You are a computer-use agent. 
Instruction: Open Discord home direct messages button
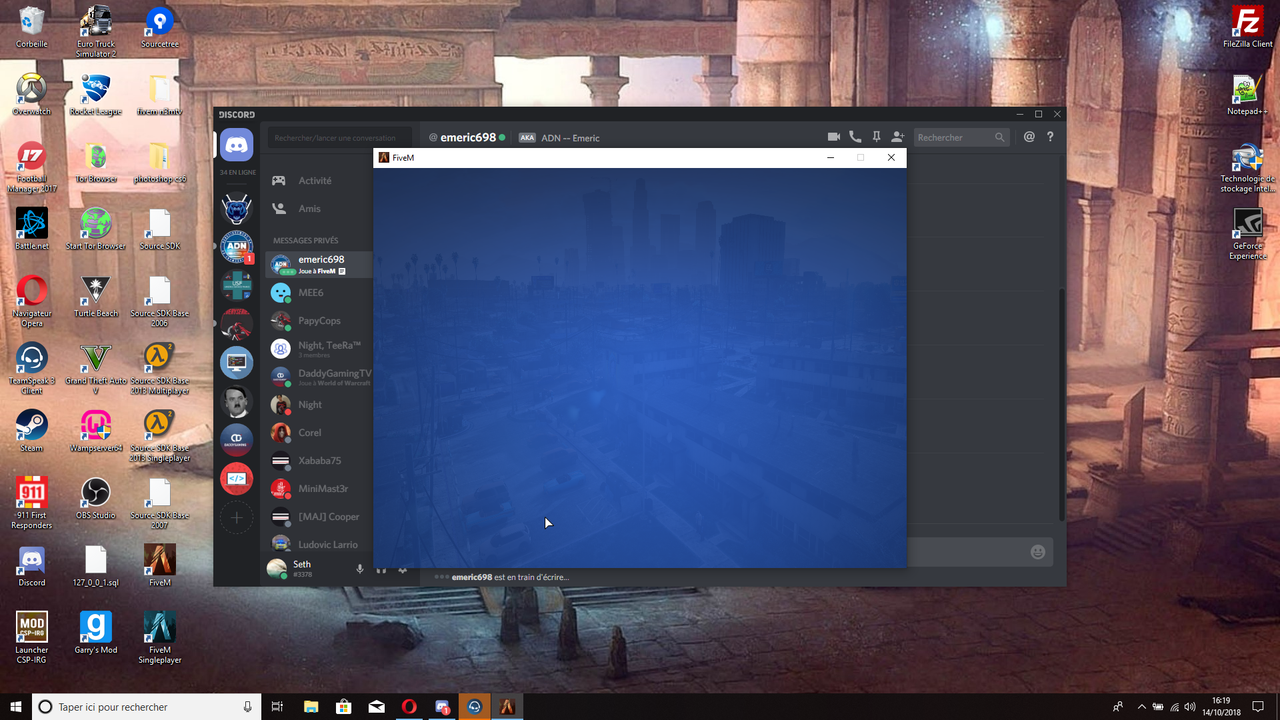[237, 146]
